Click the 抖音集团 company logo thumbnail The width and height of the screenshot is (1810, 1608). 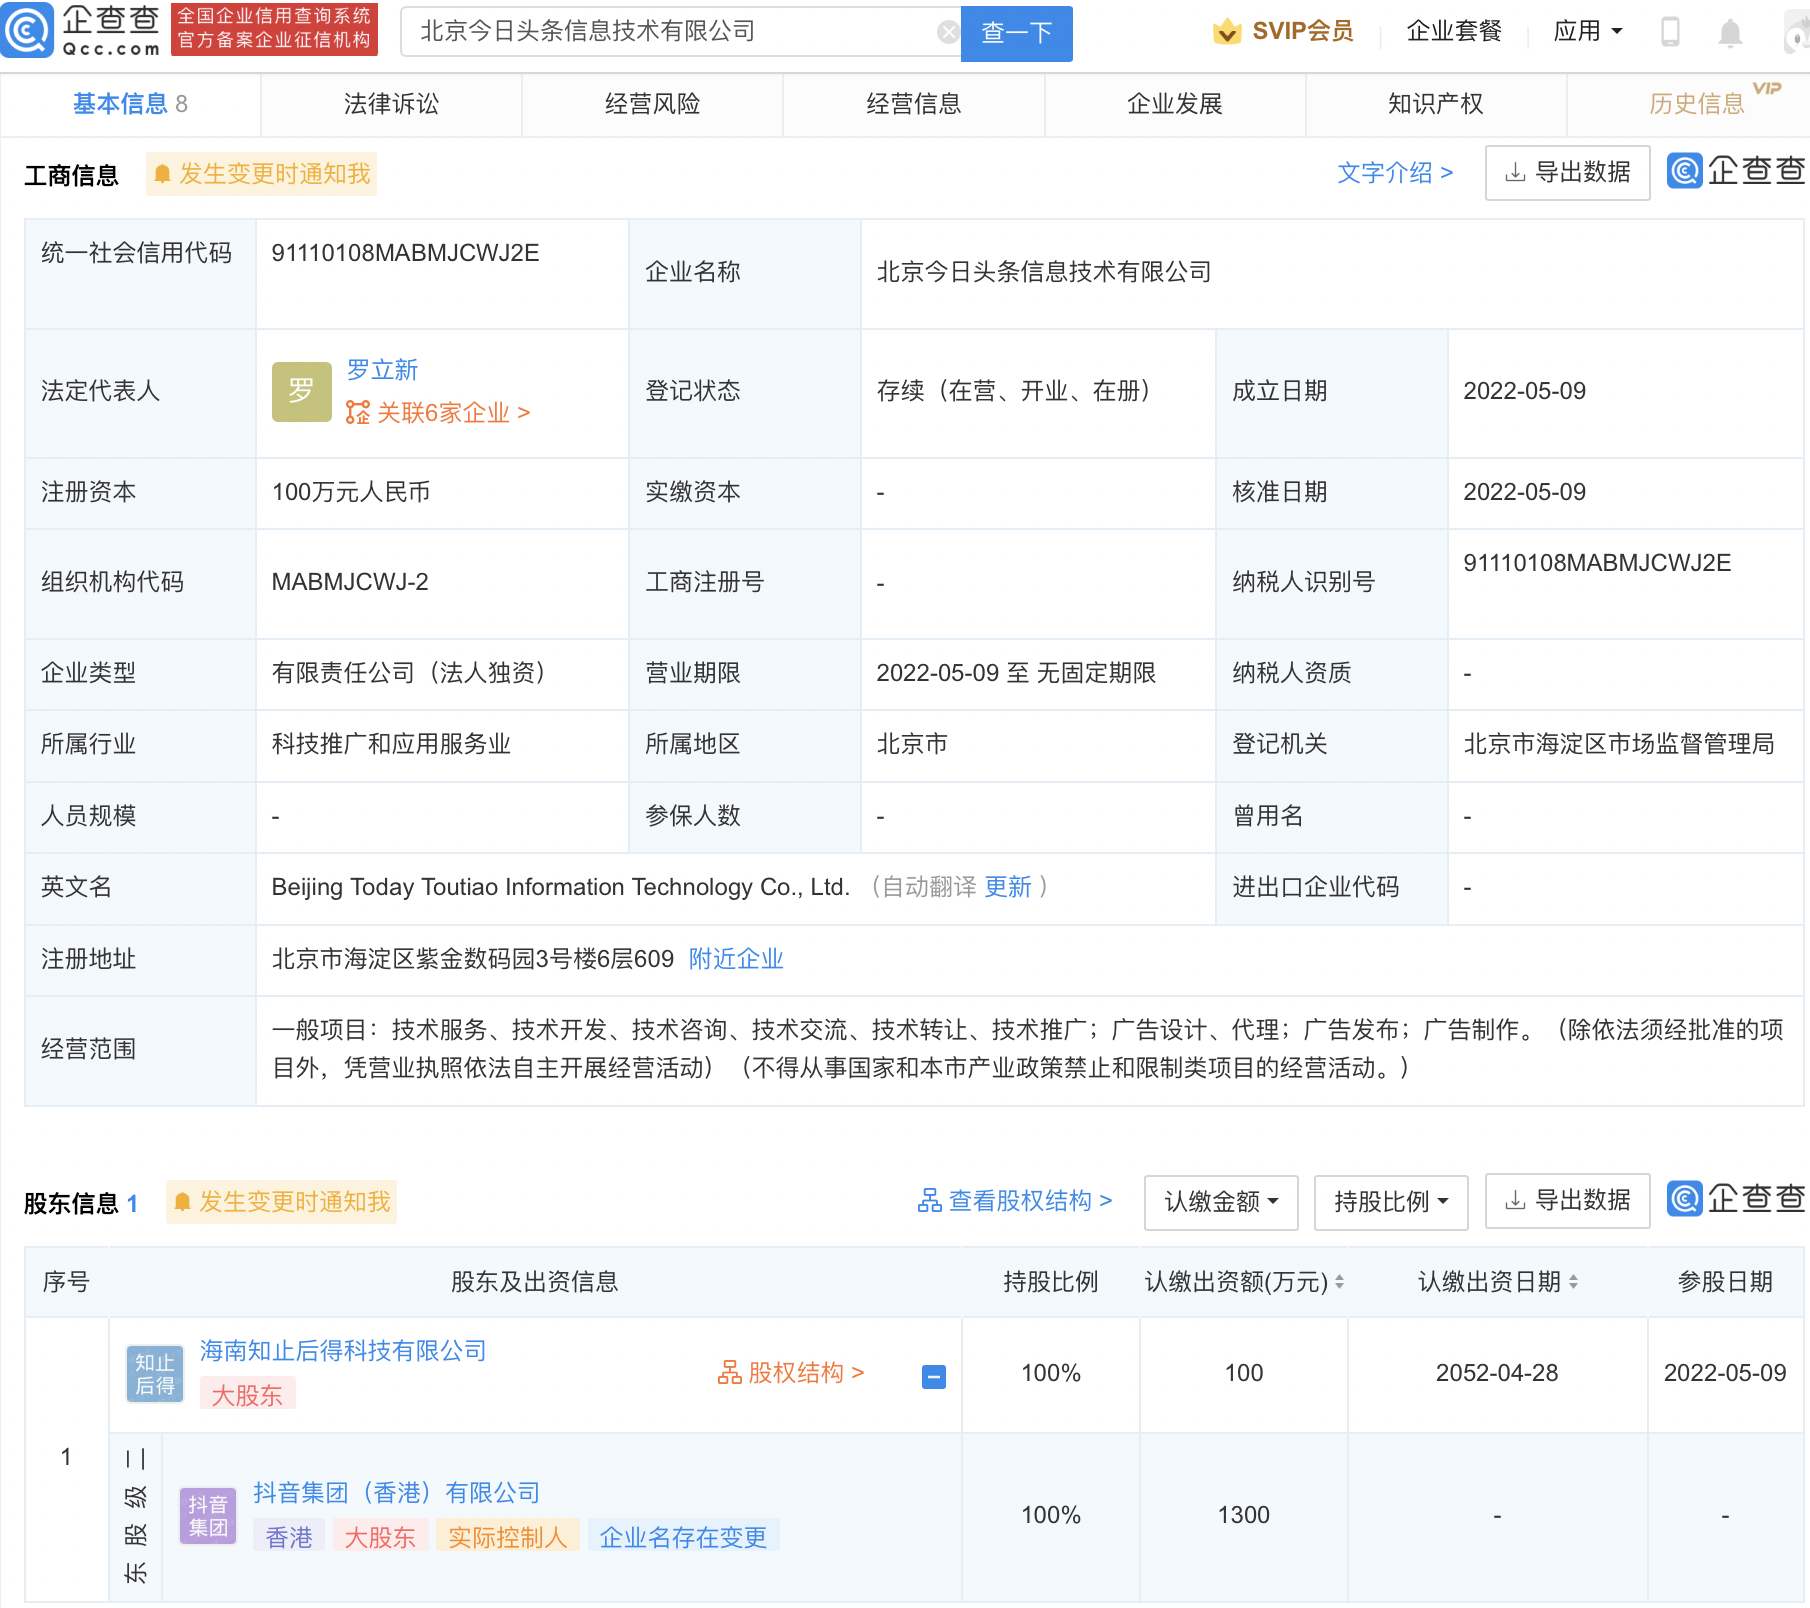(208, 1516)
